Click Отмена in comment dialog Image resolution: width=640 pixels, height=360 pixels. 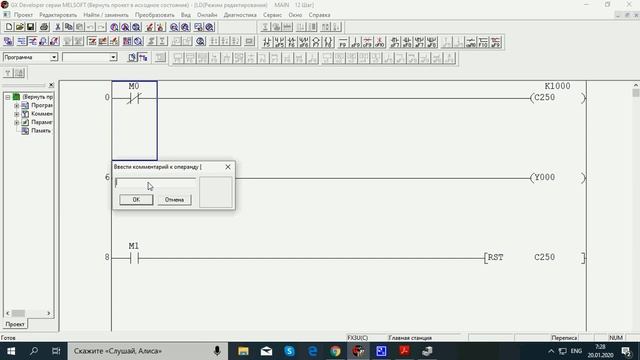pyautogui.click(x=174, y=200)
